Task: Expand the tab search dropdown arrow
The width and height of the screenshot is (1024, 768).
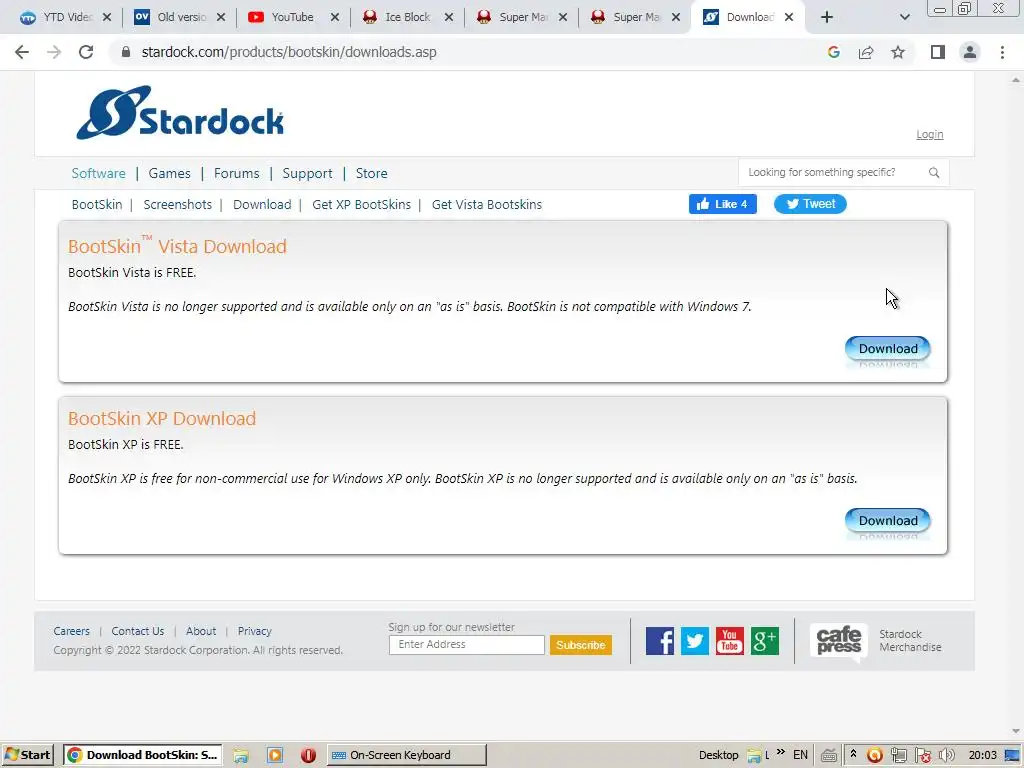Action: 904,18
